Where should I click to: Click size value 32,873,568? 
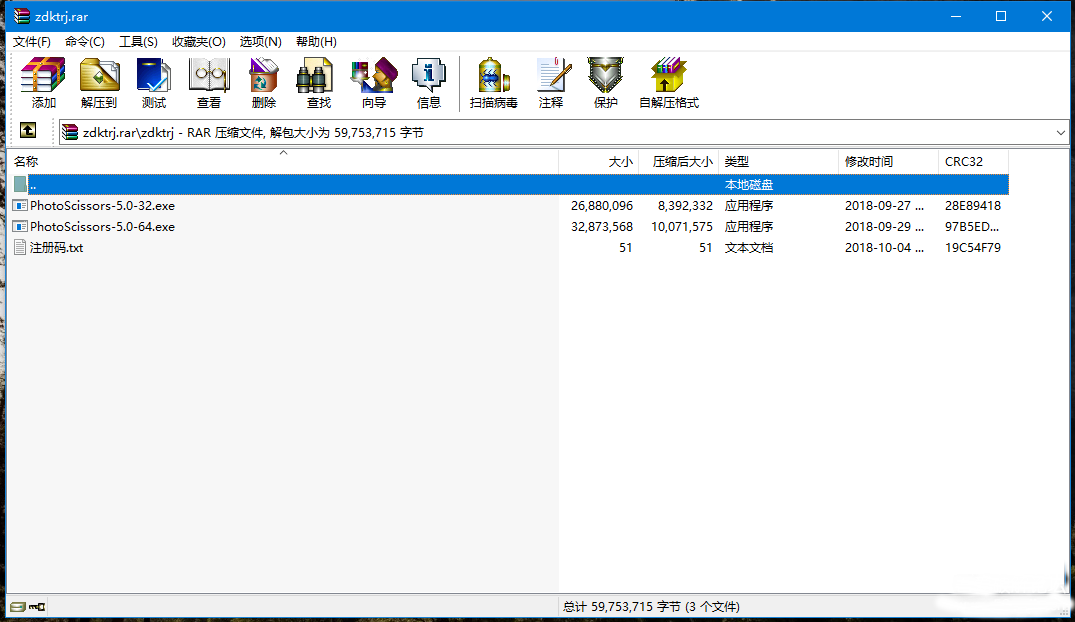point(601,226)
